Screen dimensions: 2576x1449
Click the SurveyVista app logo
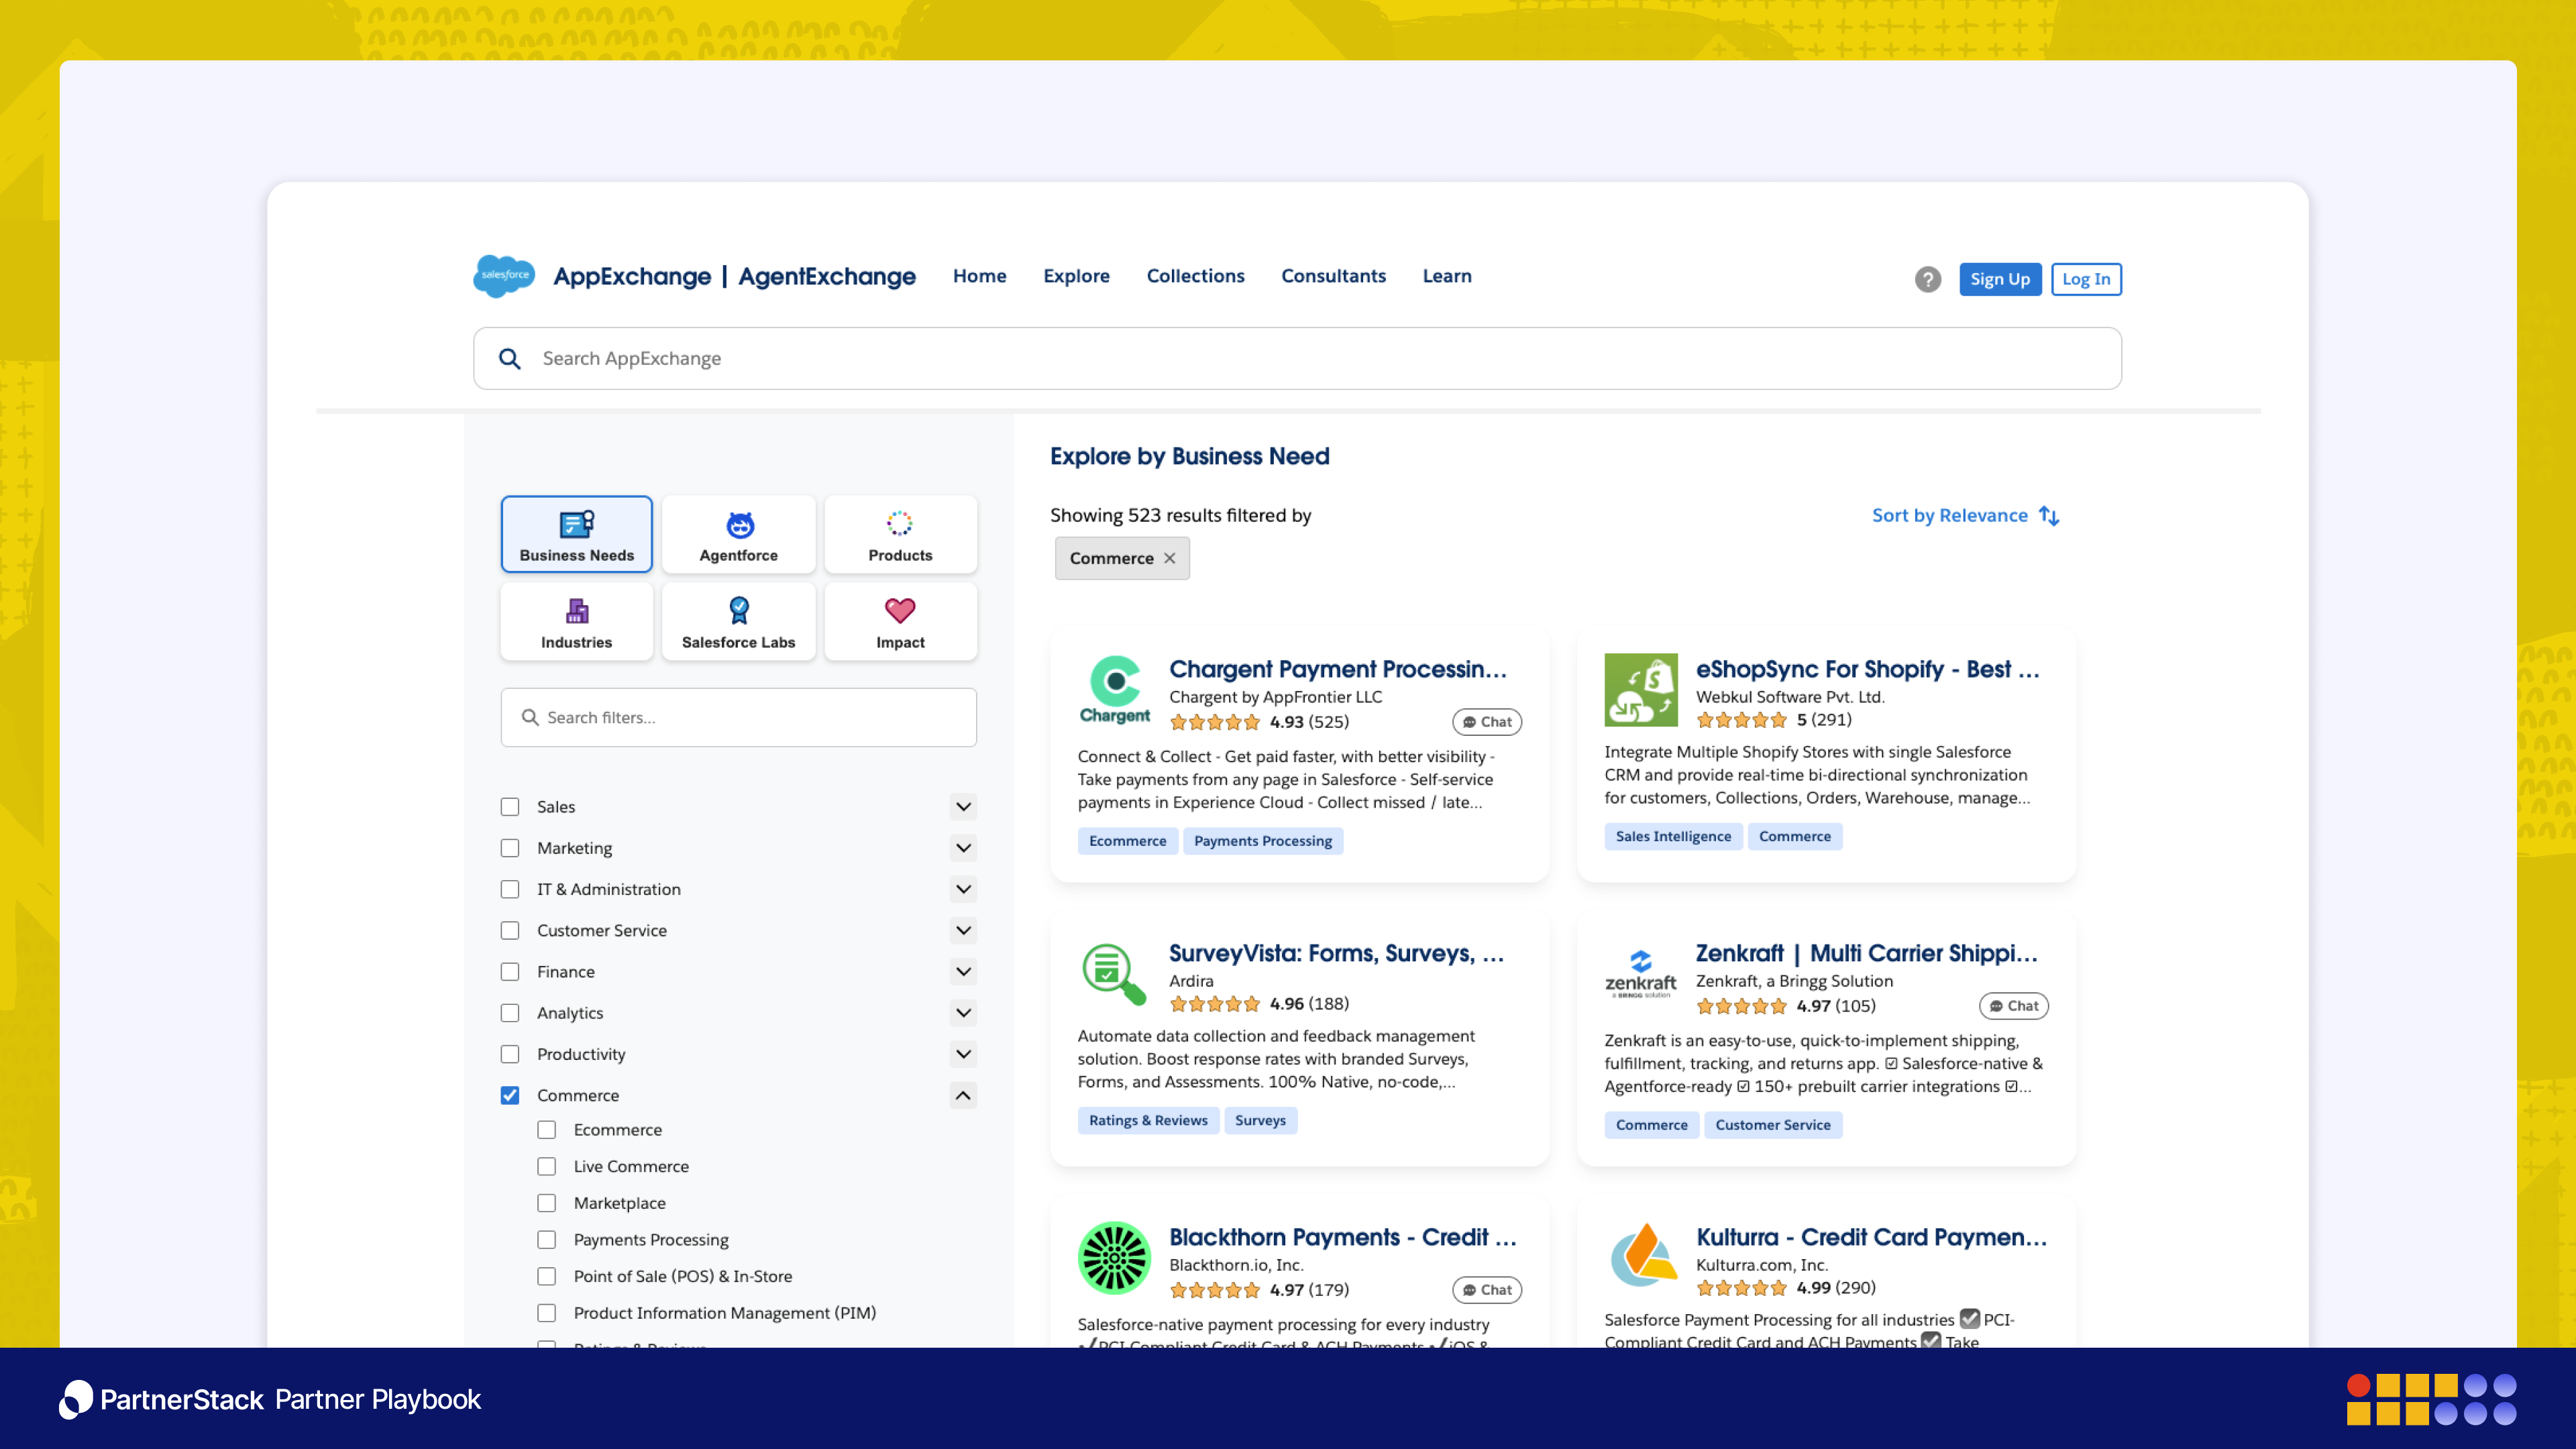1115,974
